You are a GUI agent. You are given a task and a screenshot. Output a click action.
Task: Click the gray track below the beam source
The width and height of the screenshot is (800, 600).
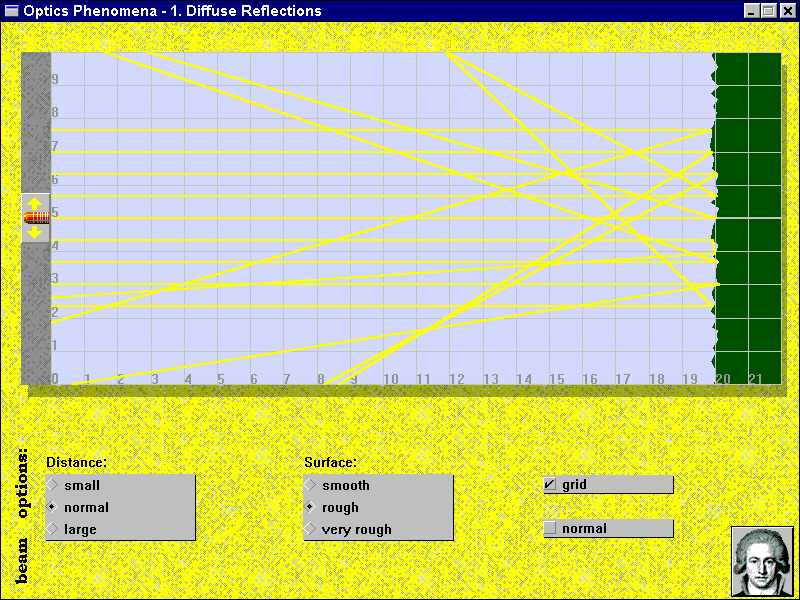tap(35, 312)
